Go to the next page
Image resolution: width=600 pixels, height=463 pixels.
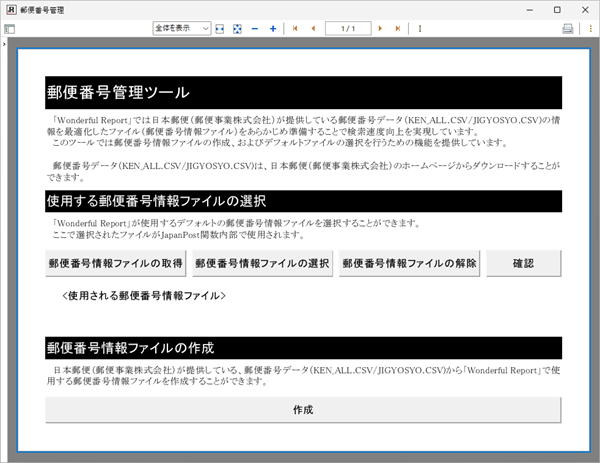tap(380, 28)
